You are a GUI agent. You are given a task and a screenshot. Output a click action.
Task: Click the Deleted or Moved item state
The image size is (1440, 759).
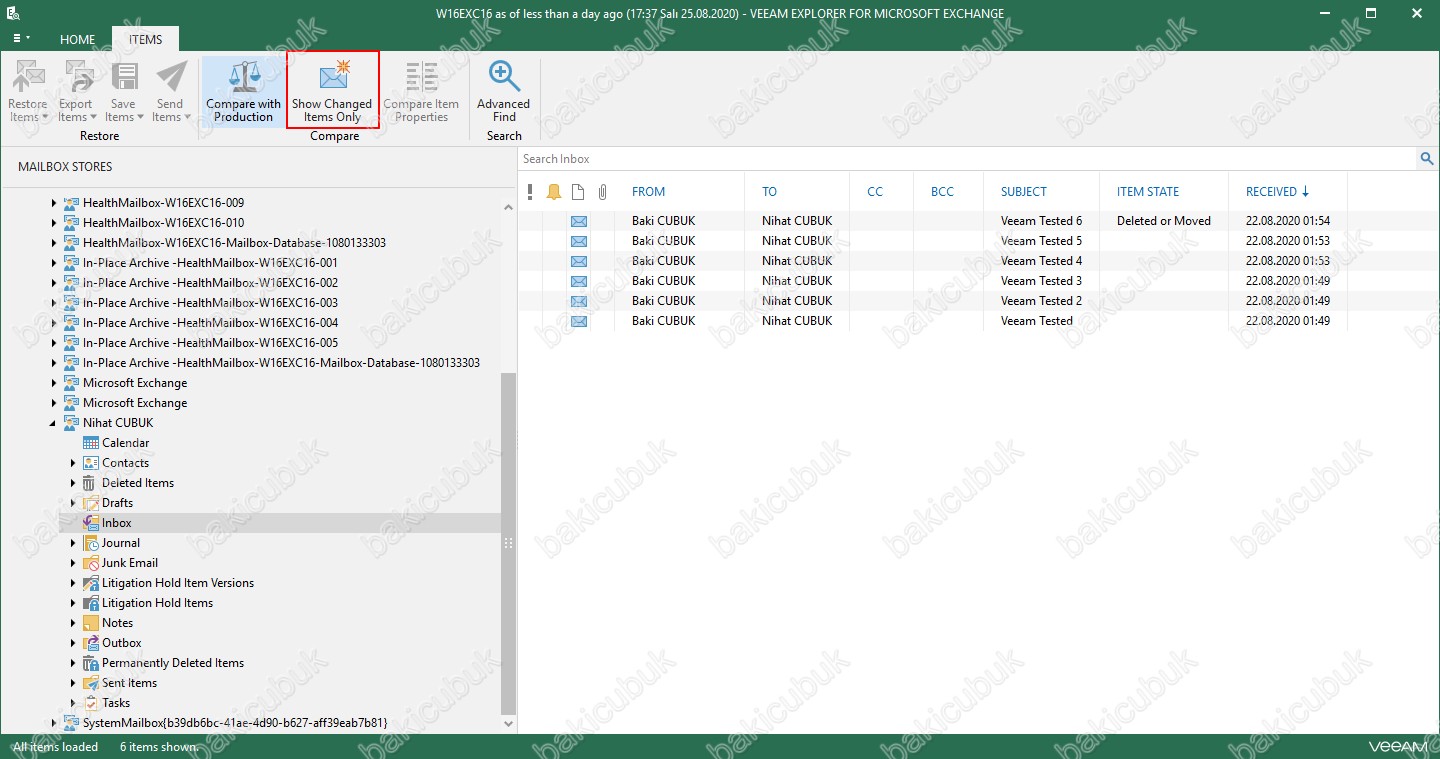(1164, 221)
